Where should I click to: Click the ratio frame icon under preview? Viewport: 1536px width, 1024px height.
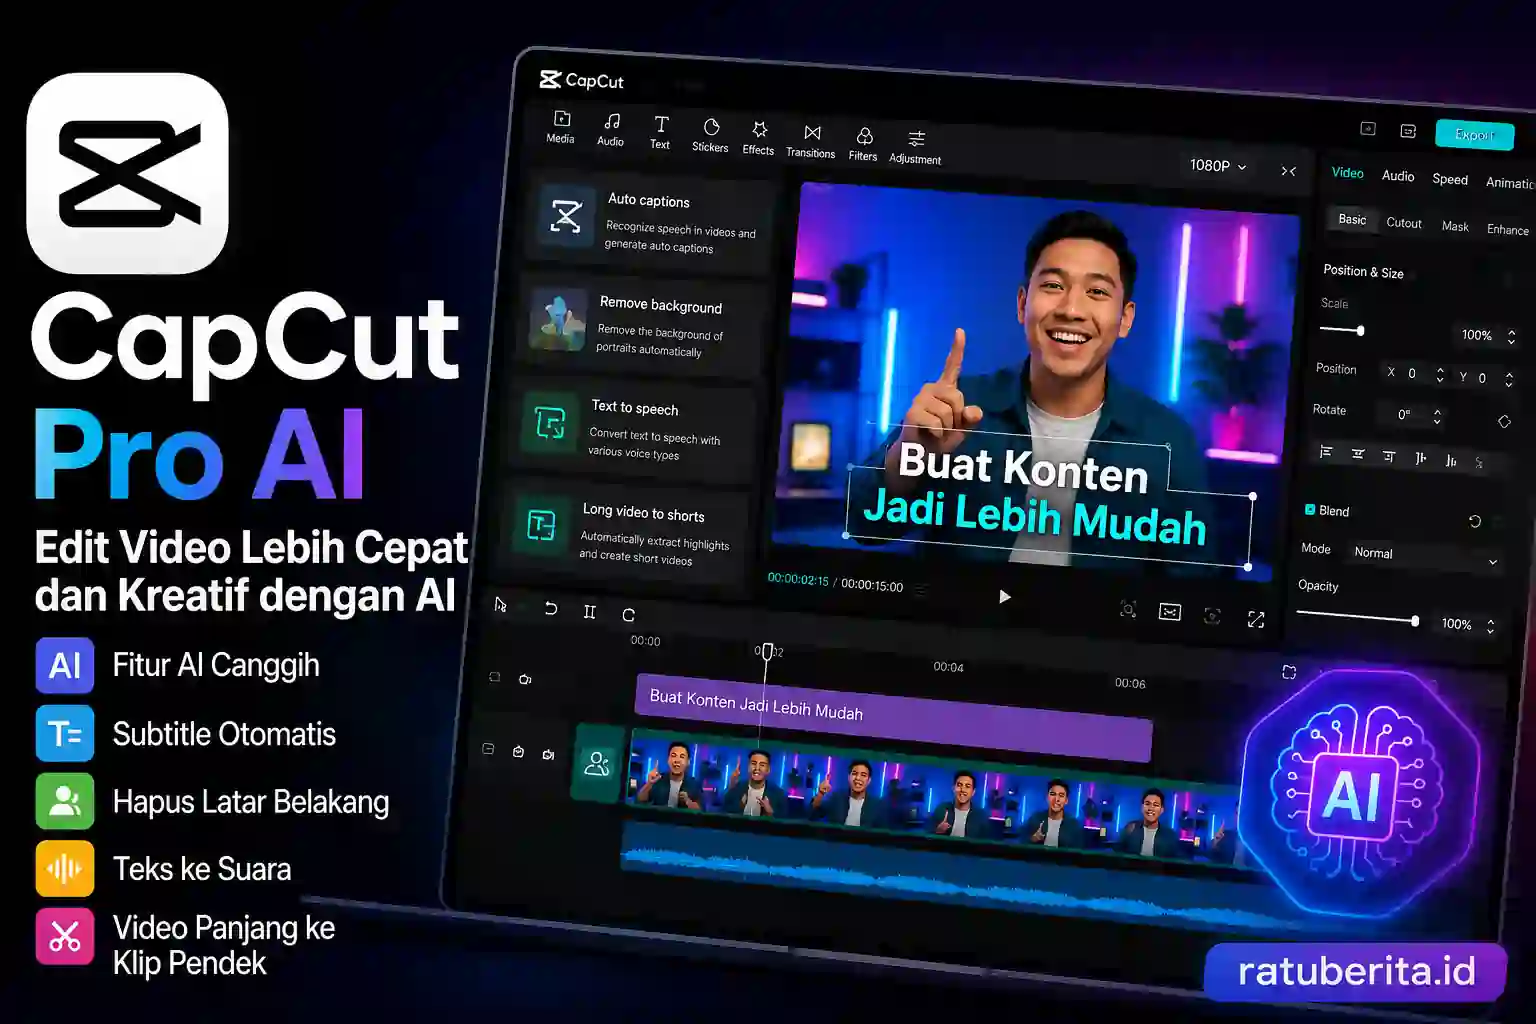coord(1170,612)
